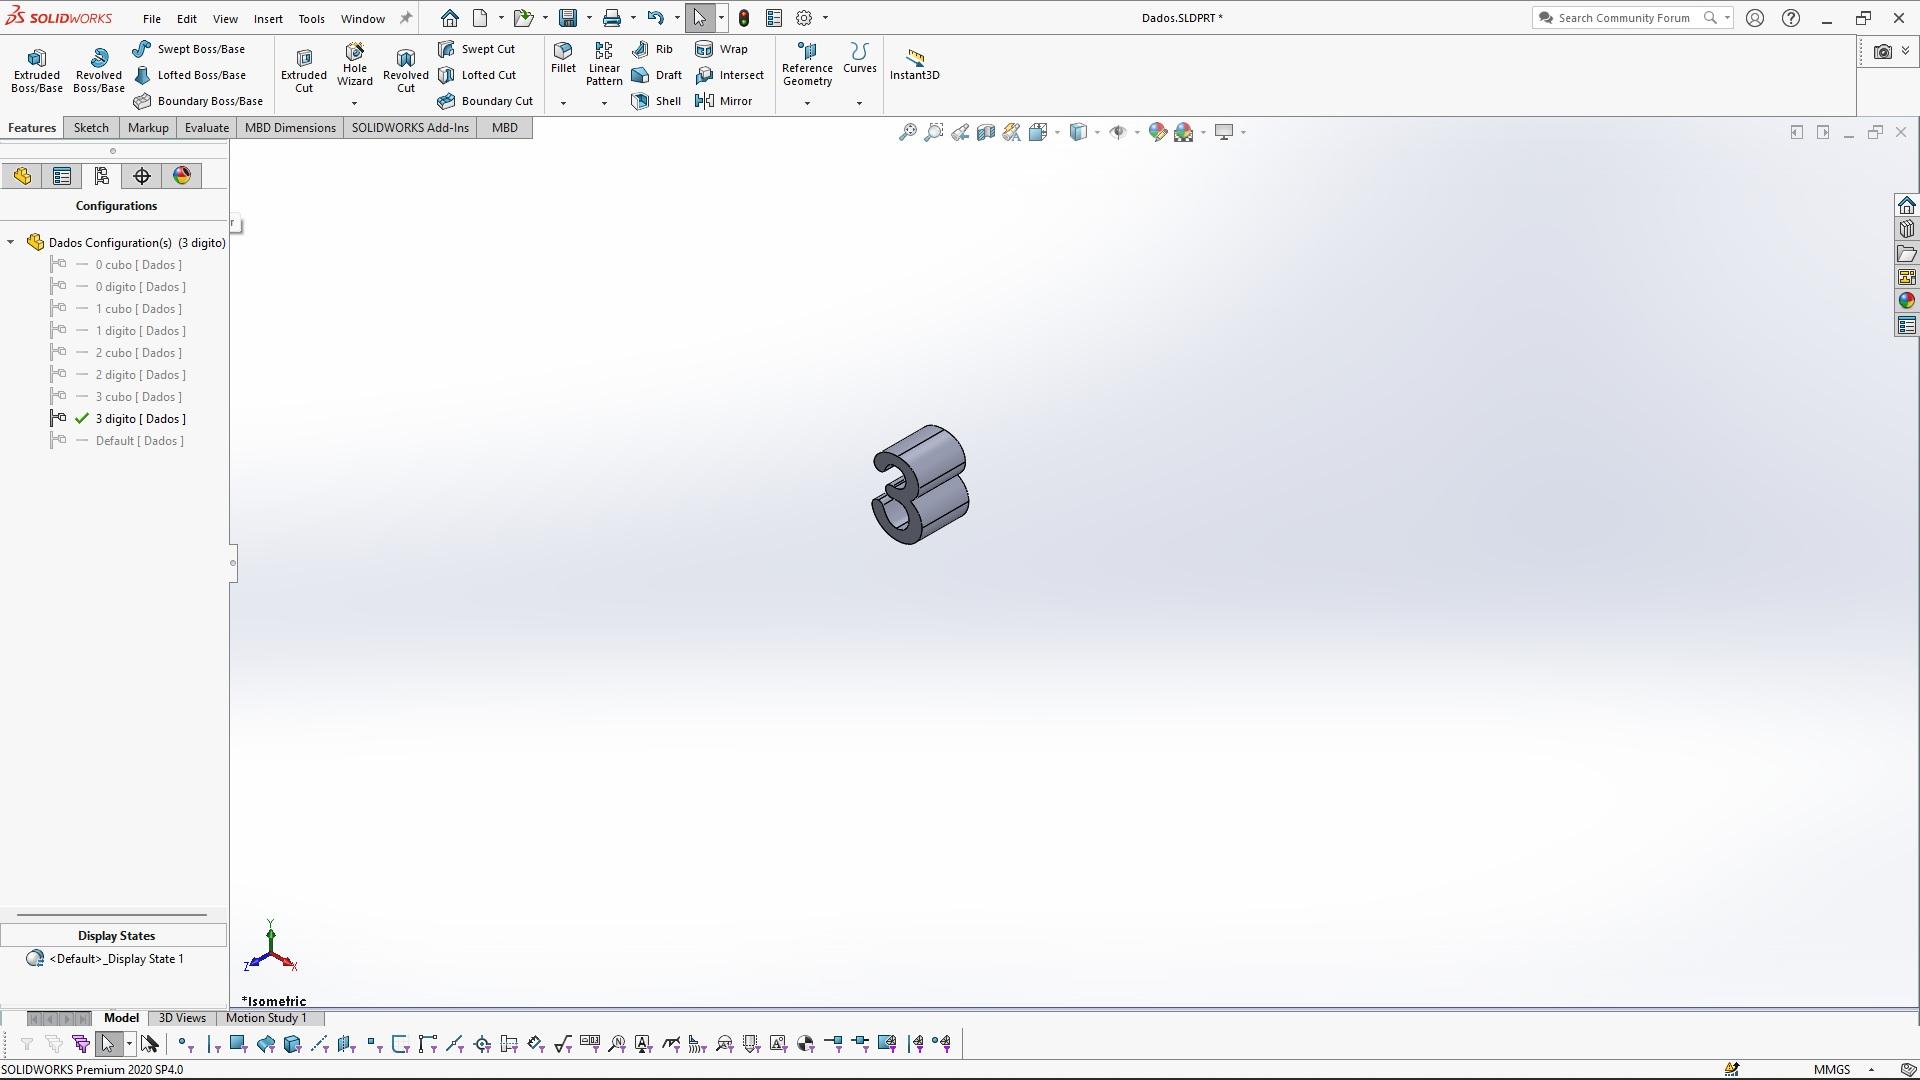Expand the Reference Geometry dropdown arrow
The image size is (1920, 1080).
click(807, 103)
